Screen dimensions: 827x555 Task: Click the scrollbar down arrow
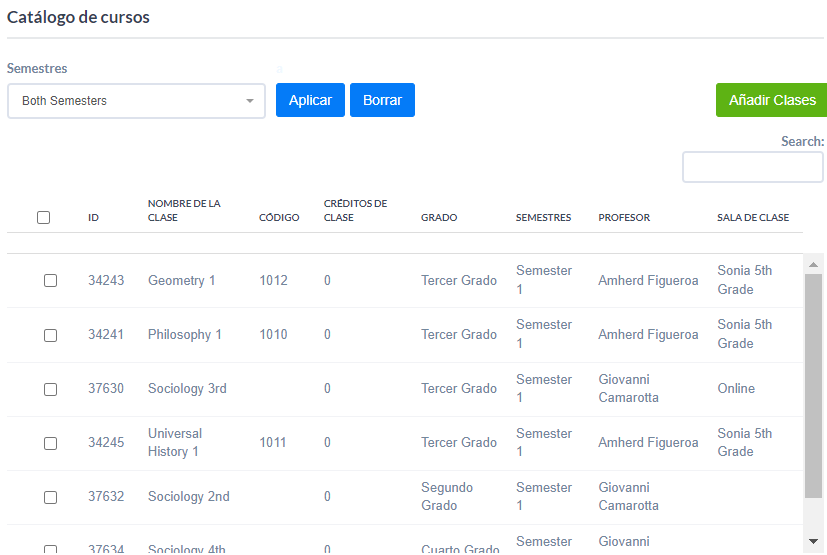pos(813,541)
